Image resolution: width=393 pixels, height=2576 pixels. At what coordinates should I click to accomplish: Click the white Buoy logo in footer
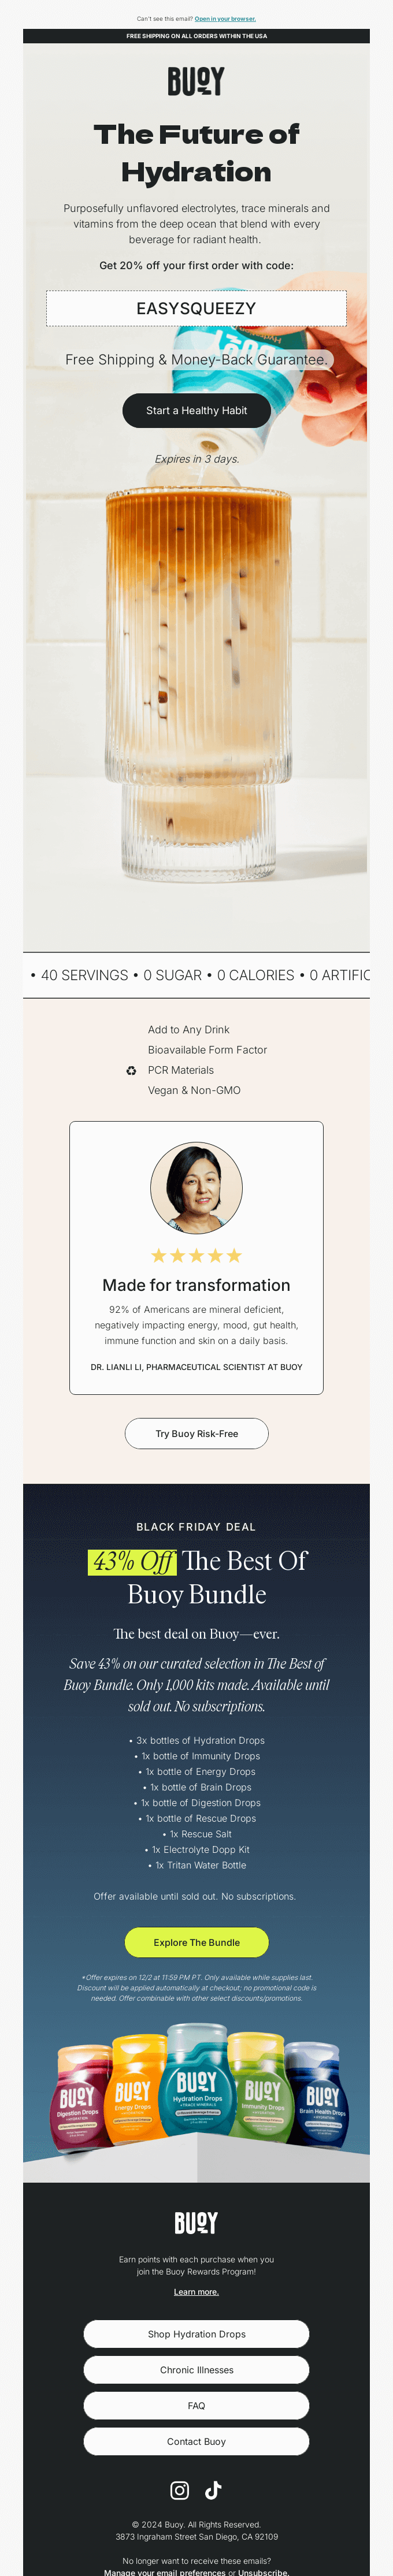196,2222
